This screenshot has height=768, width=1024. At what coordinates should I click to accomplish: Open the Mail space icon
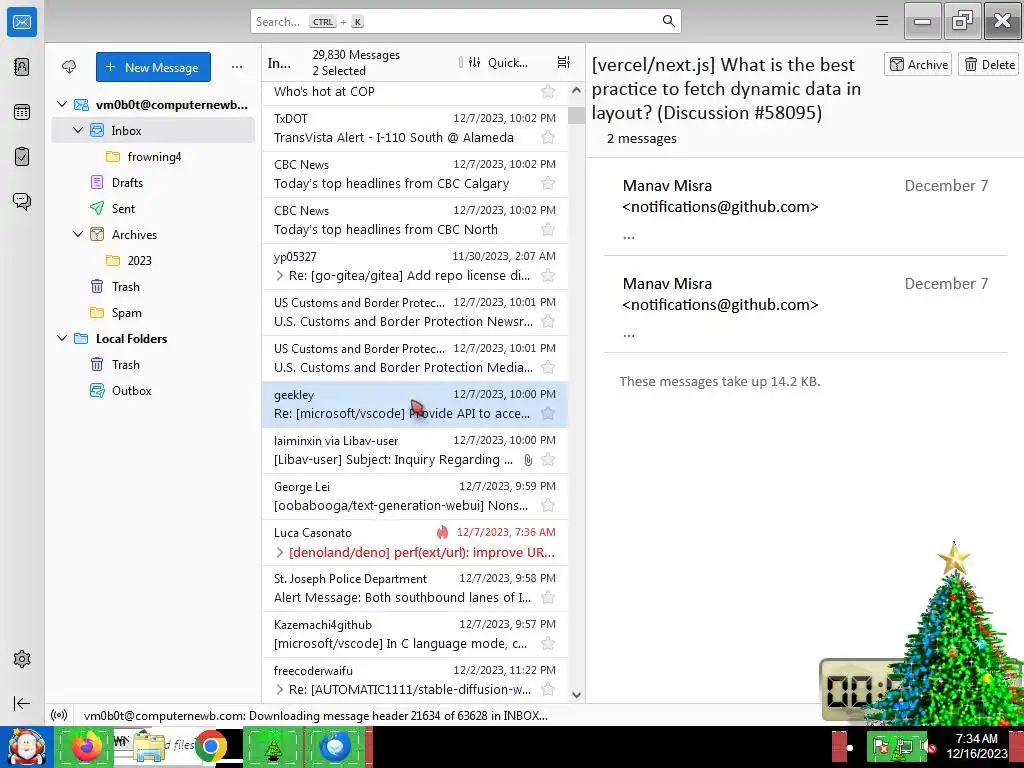pyautogui.click(x=22, y=22)
